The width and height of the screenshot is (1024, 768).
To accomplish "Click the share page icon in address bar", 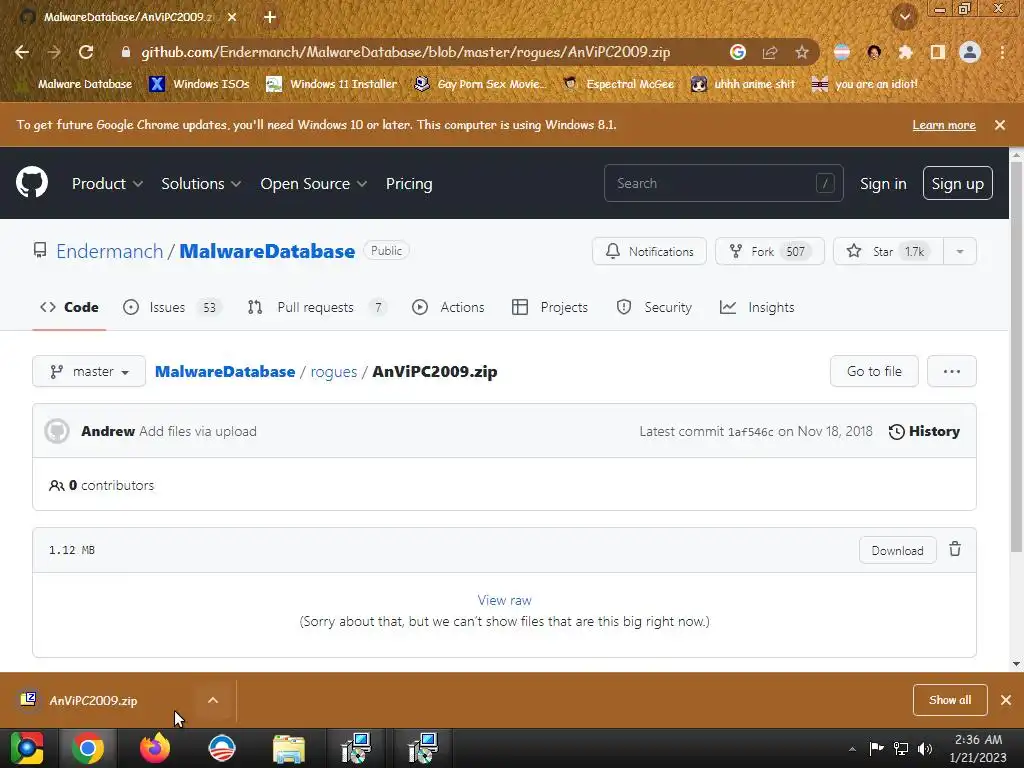I will pos(769,52).
